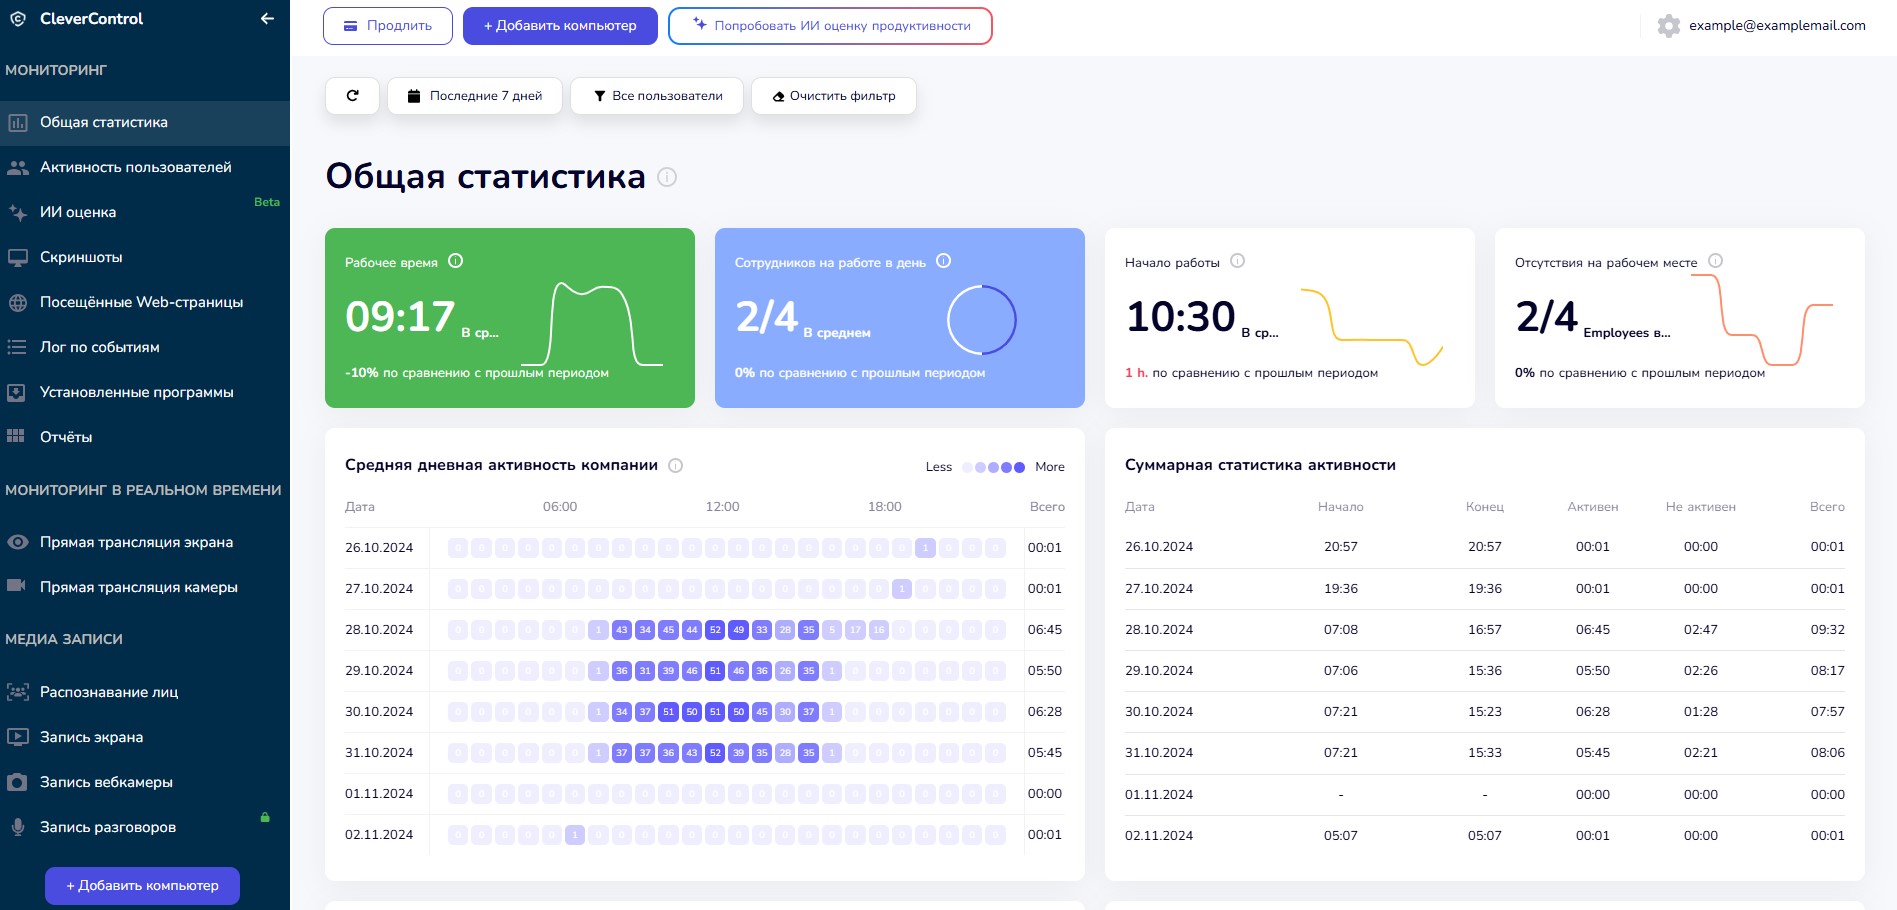Click info icon on Рабочее время card
Image resolution: width=1897 pixels, height=910 pixels.
point(456,261)
